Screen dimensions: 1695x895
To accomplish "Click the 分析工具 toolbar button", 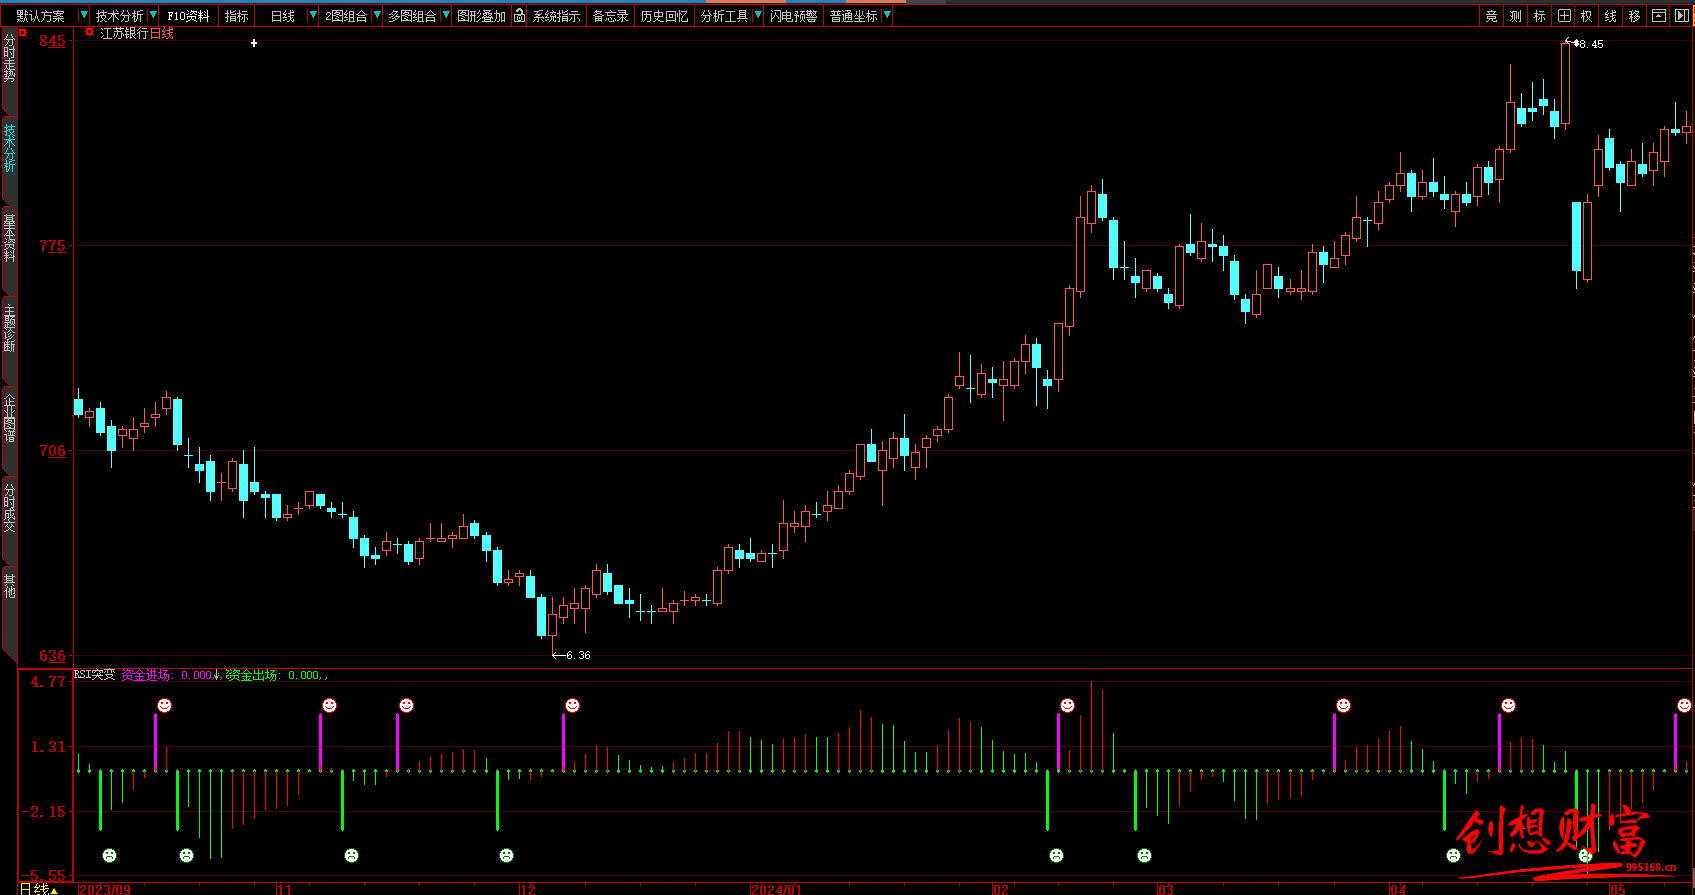I will click(725, 16).
